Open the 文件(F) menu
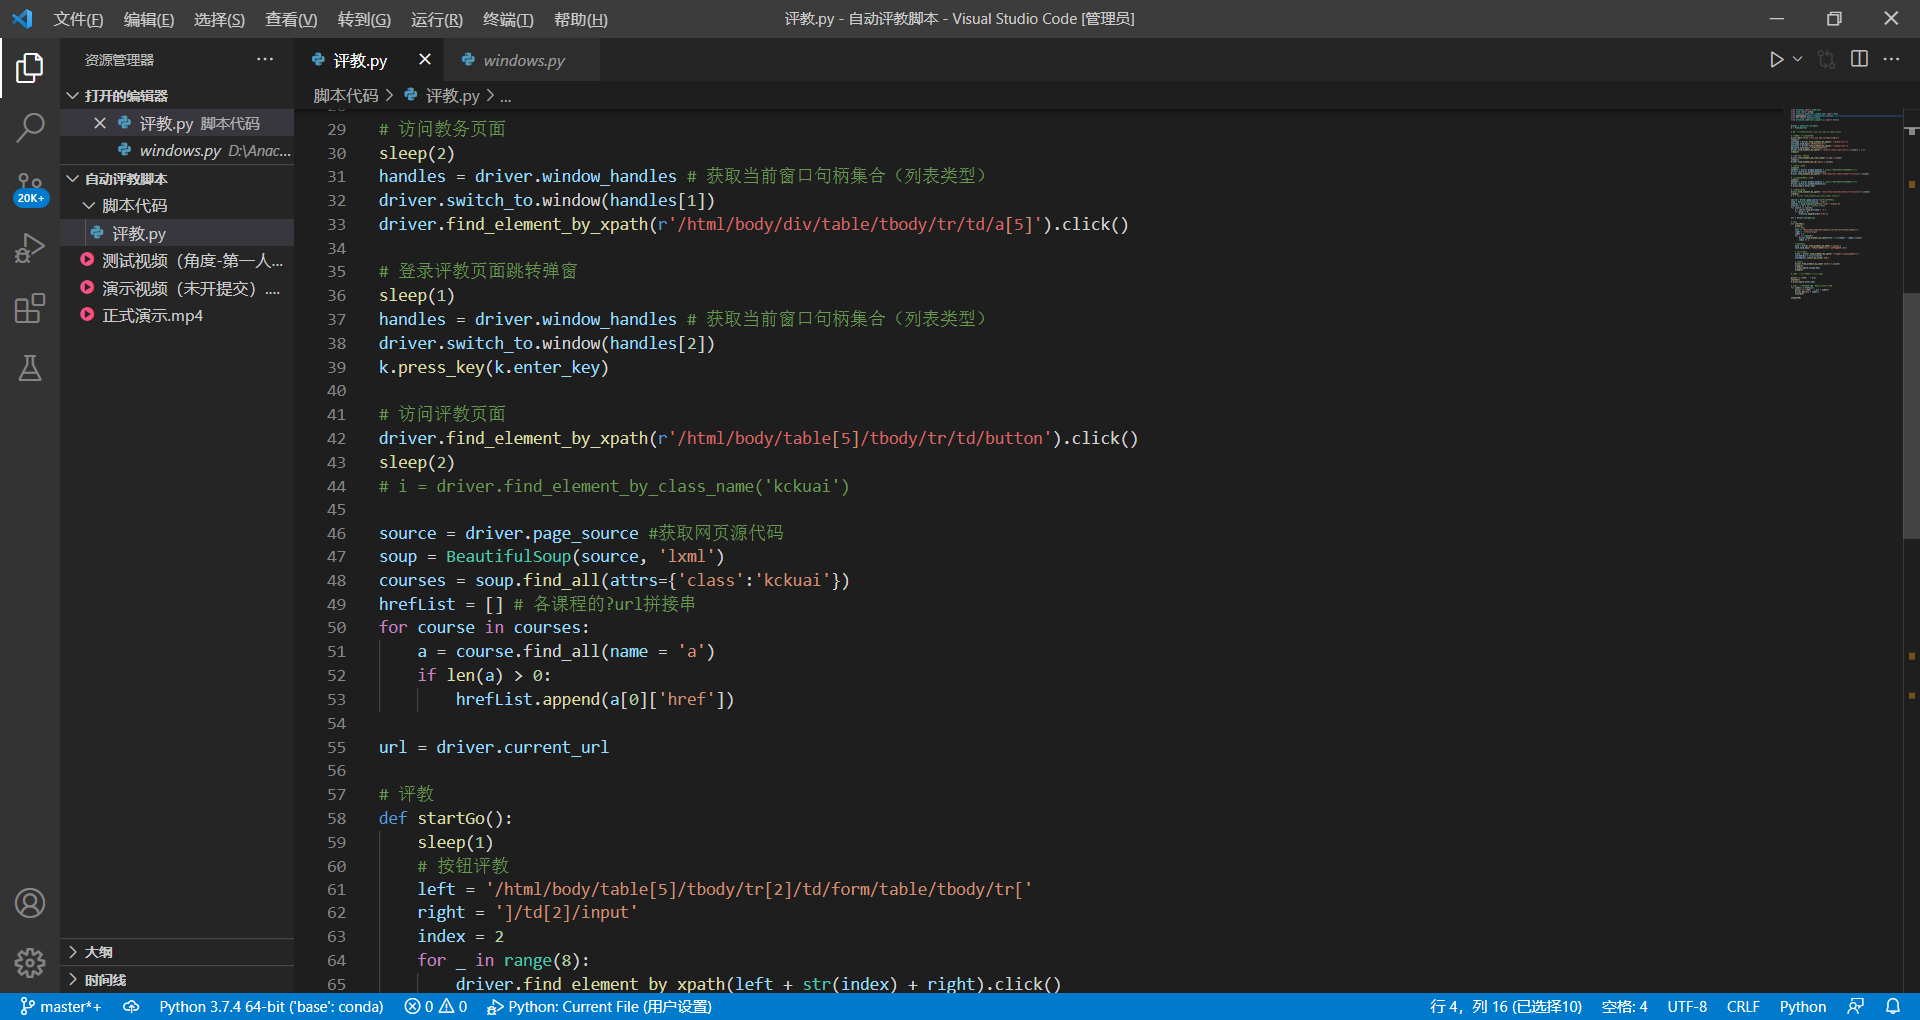The image size is (1920, 1020). pyautogui.click(x=78, y=19)
